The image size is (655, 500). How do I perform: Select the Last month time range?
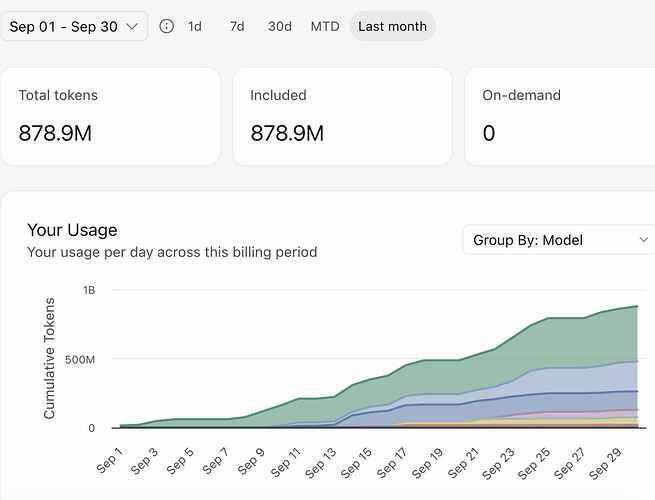tap(393, 26)
